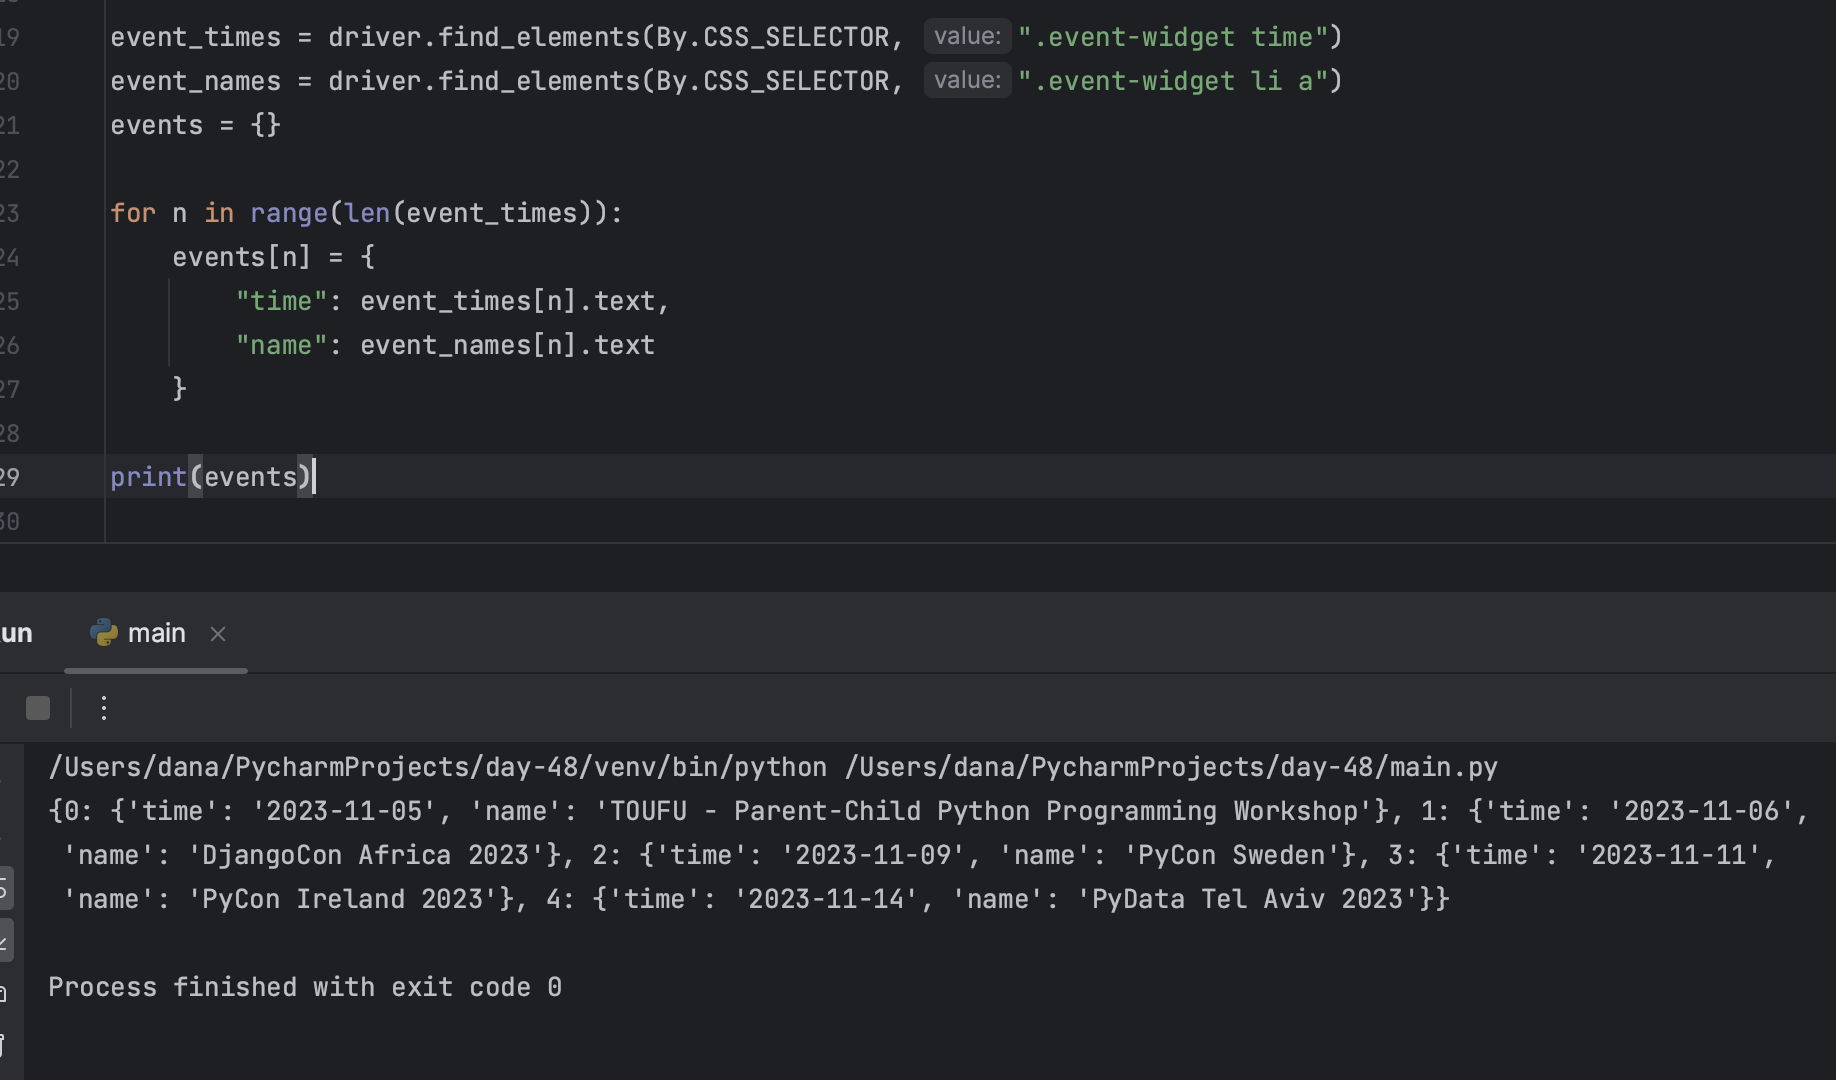Click the events[n] = { line
This screenshot has height=1080, width=1836.
click(x=274, y=257)
